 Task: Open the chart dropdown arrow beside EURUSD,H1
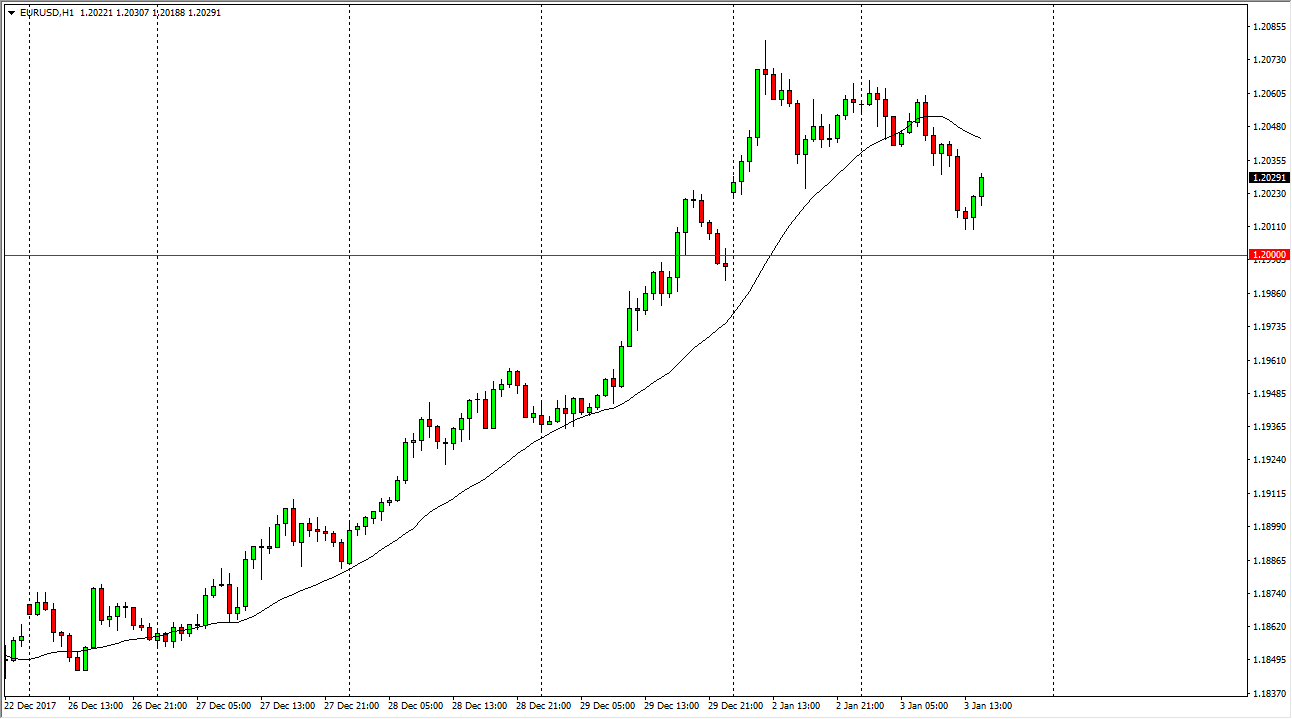(x=11, y=13)
